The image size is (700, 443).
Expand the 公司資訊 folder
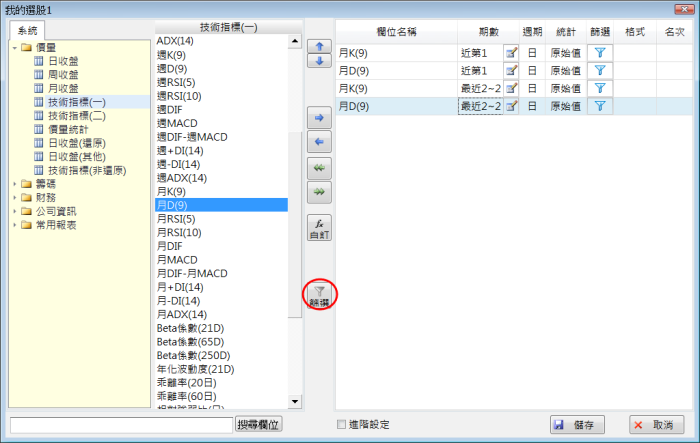click(15, 211)
